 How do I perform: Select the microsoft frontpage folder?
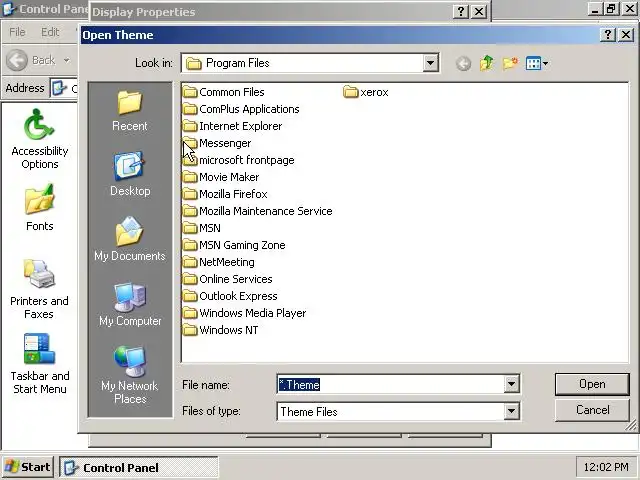pyautogui.click(x=239, y=160)
